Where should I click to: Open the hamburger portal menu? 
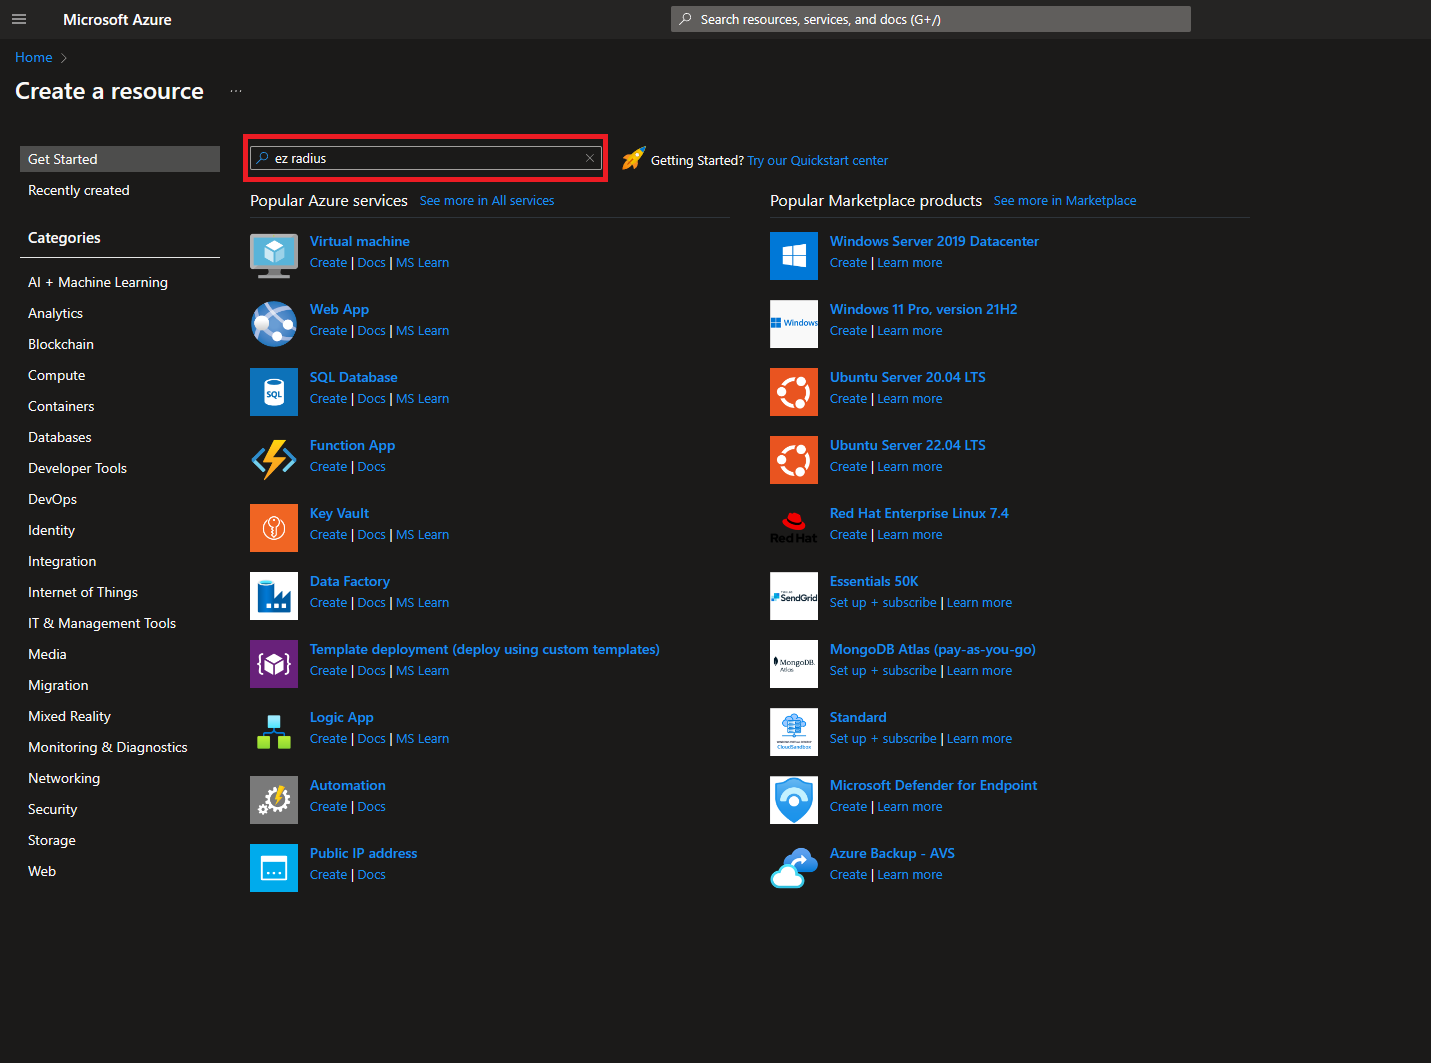click(19, 19)
